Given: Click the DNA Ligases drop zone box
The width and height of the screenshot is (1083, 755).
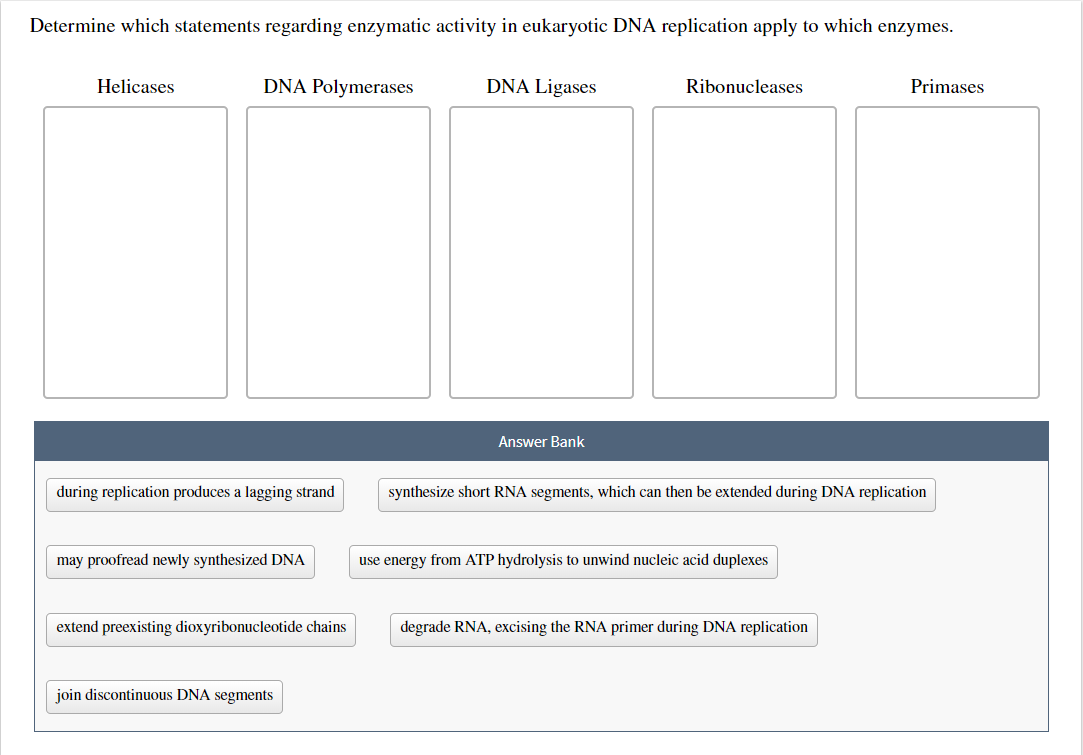Looking at the screenshot, I should (541, 250).
